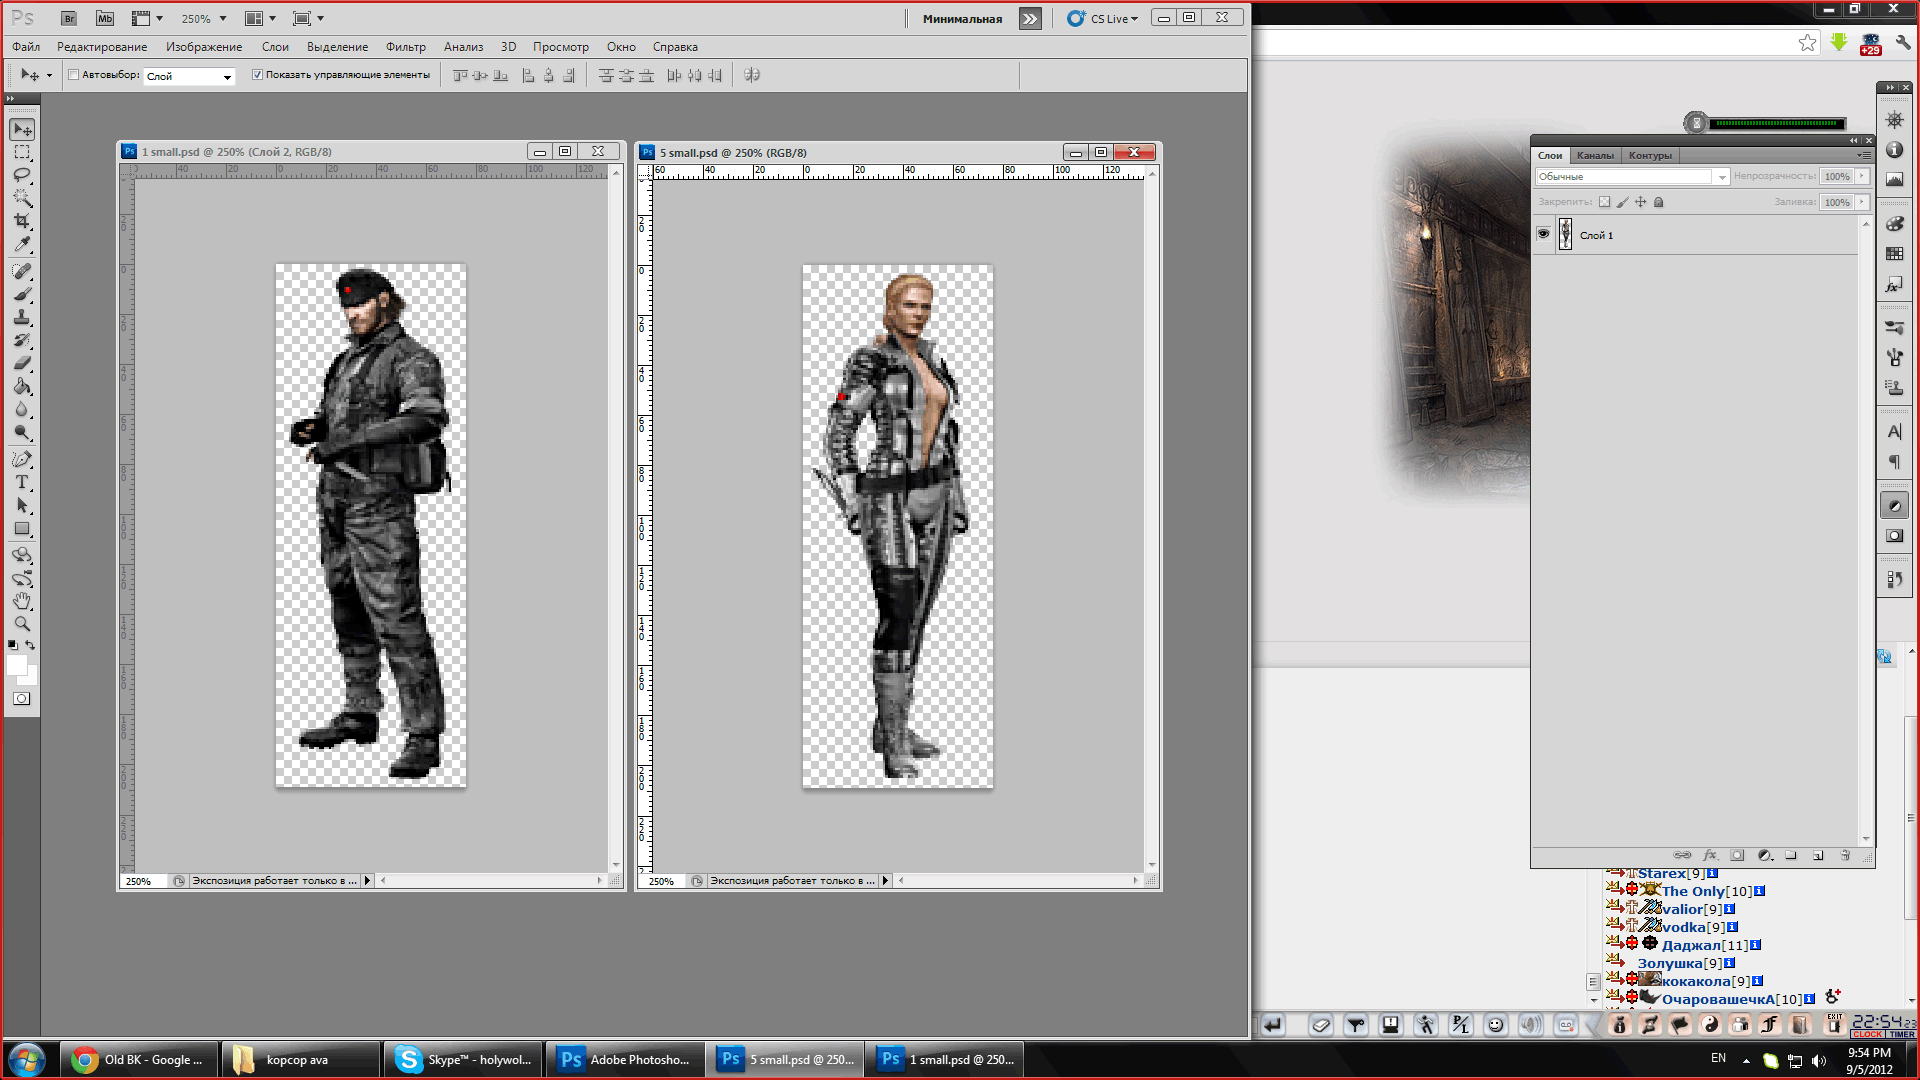Select the Clone Stamp tool
The image size is (1920, 1080).
click(22, 317)
